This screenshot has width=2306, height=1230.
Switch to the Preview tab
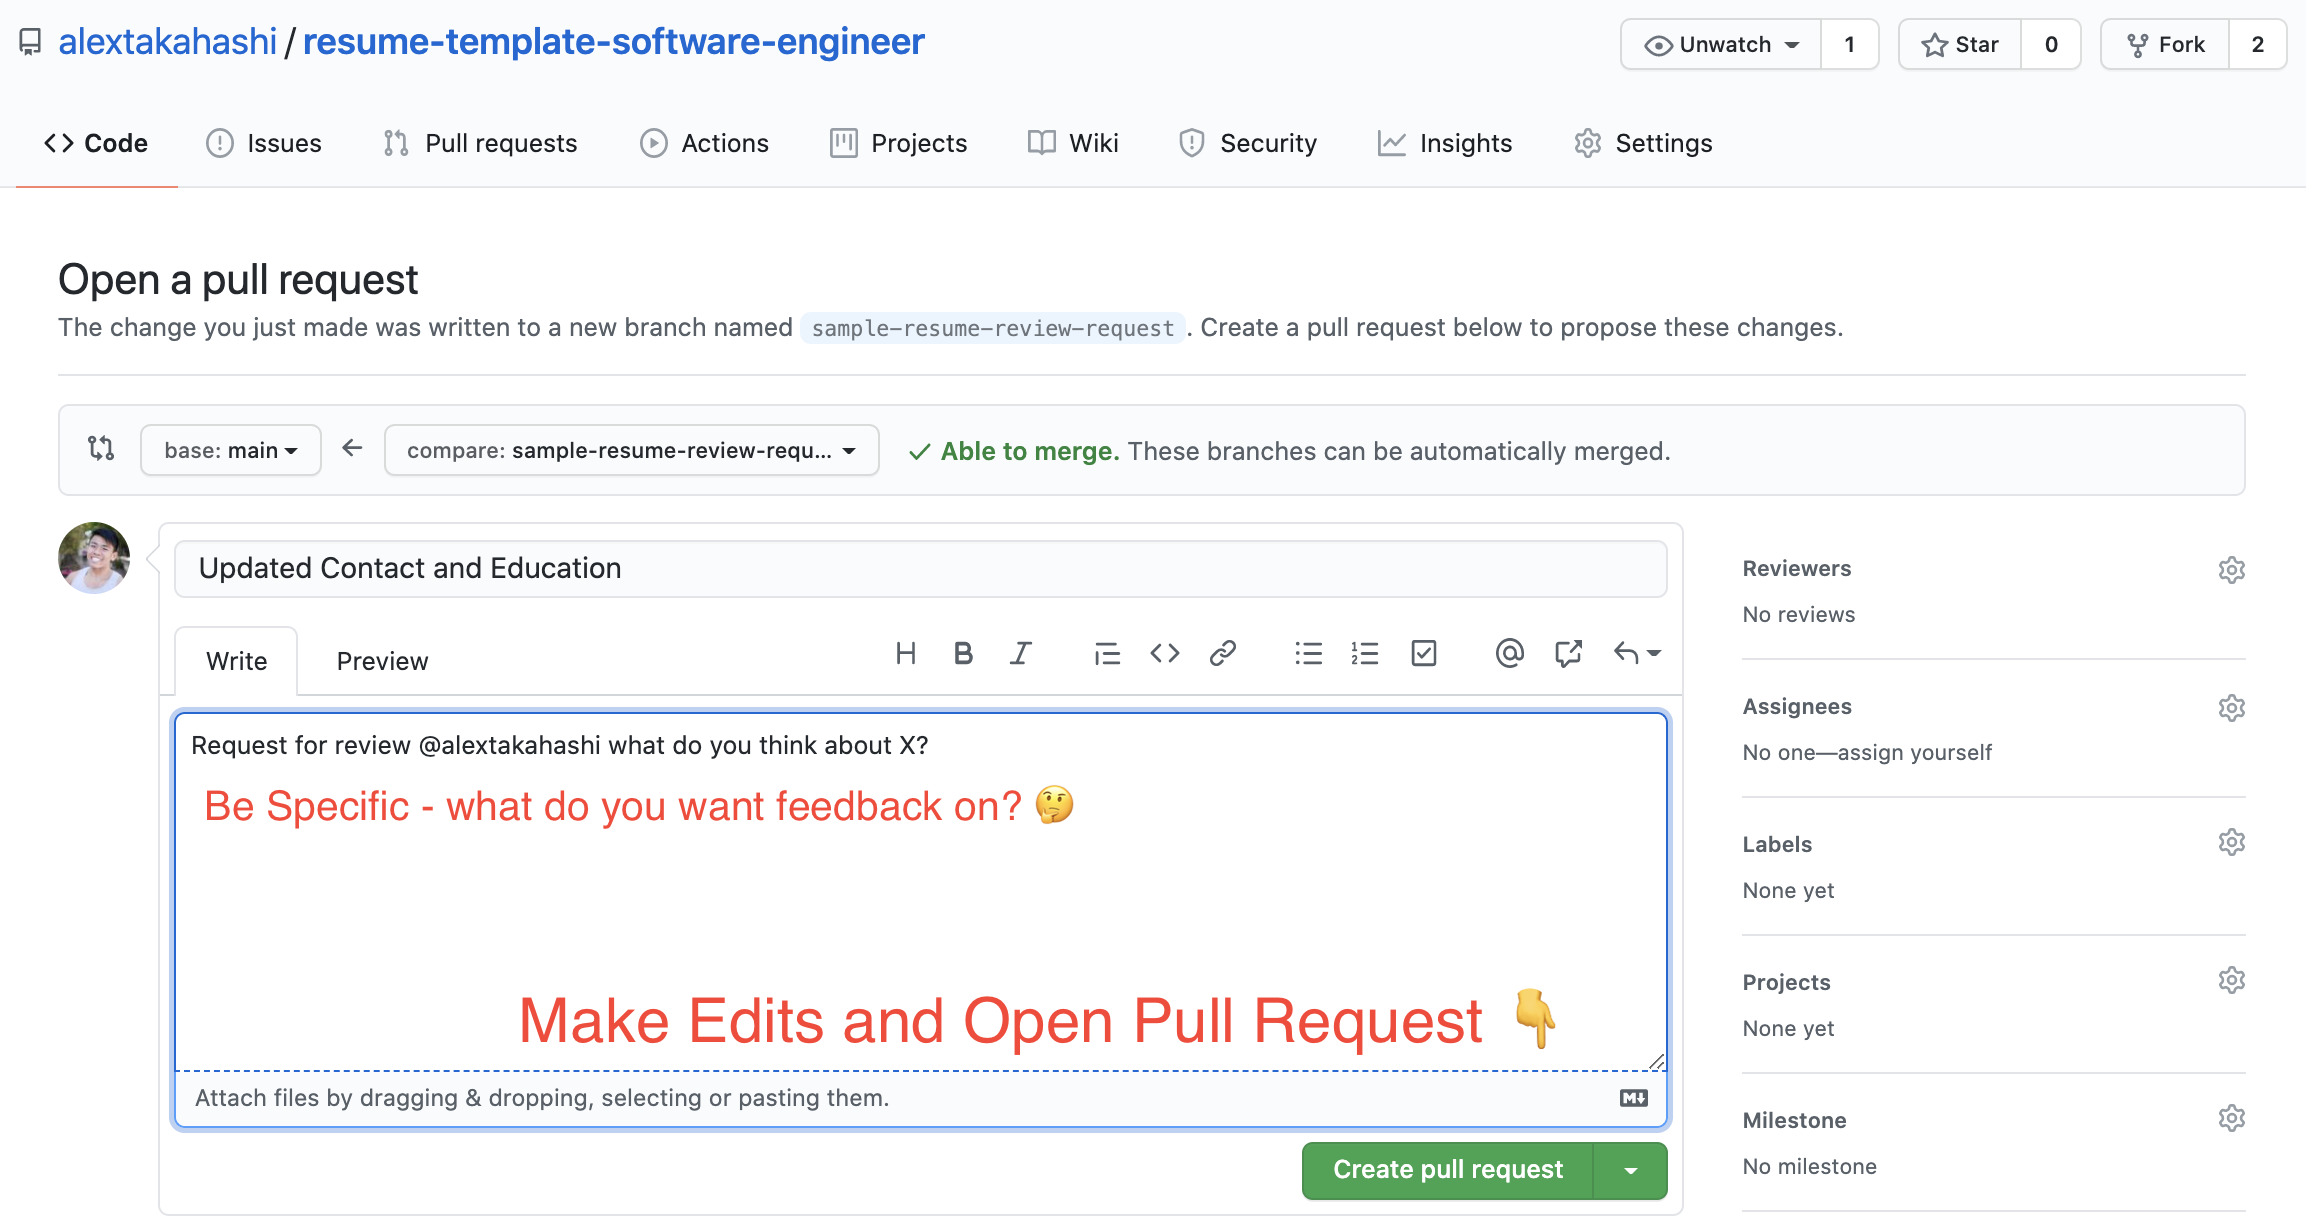[382, 661]
